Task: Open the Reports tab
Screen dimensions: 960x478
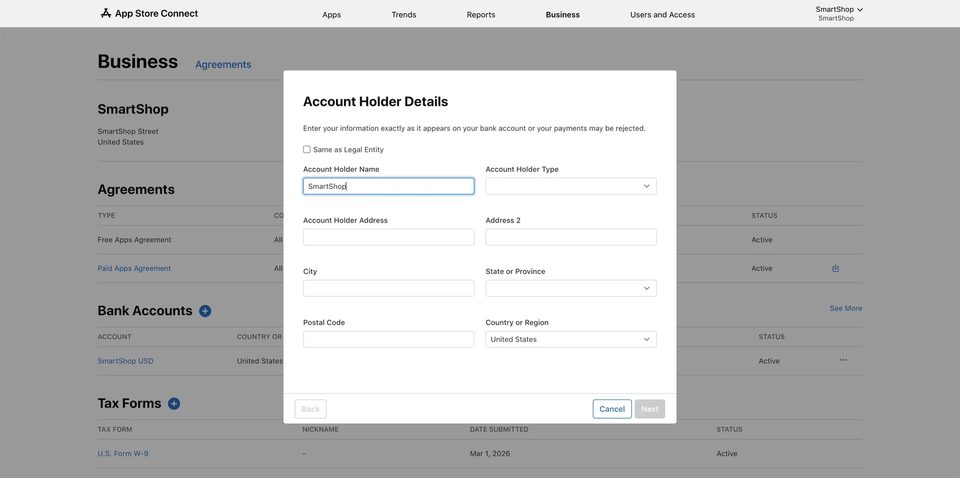Action: [481, 15]
